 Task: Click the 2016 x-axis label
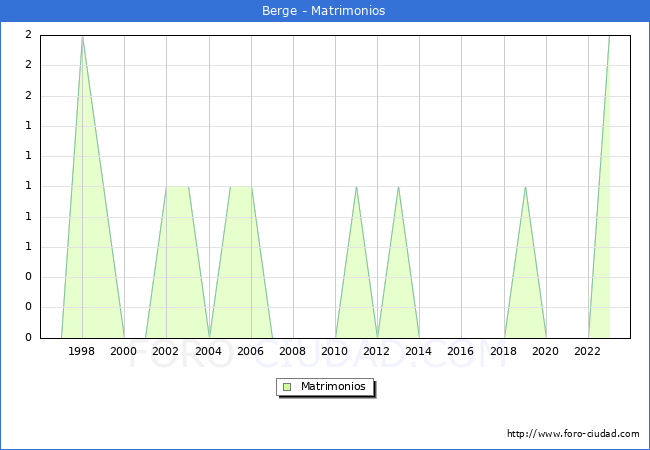[461, 351]
